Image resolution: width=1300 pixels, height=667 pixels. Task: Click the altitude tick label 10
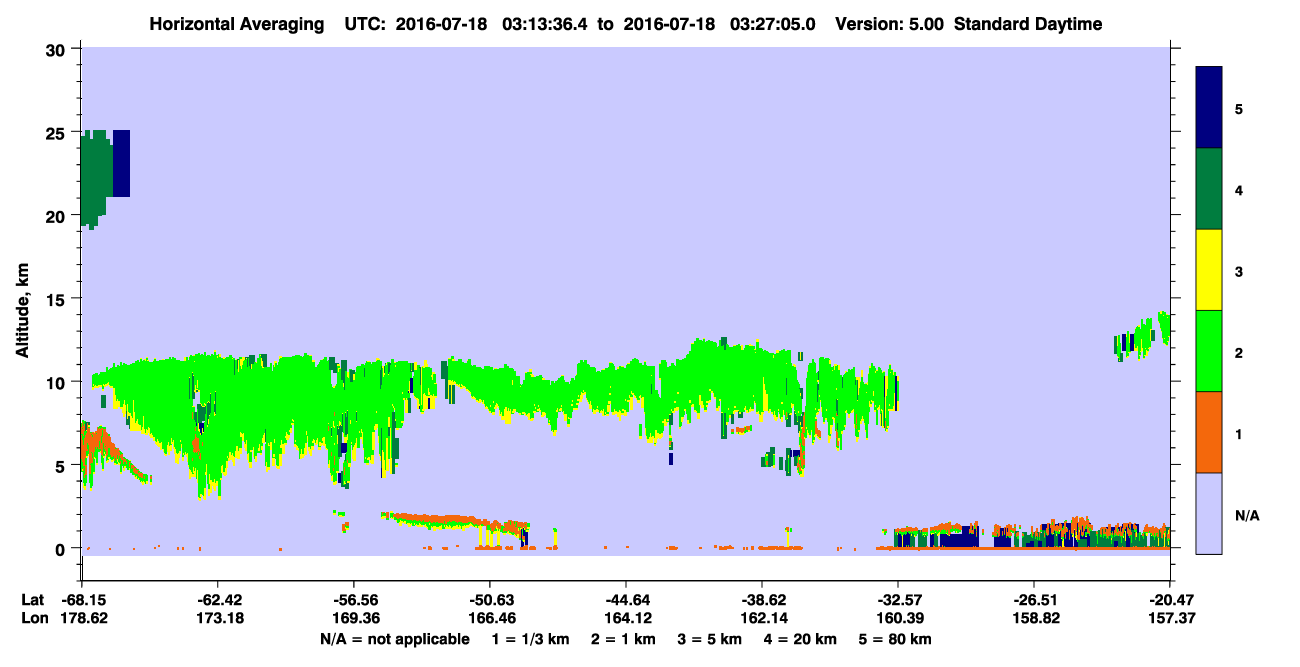point(58,382)
